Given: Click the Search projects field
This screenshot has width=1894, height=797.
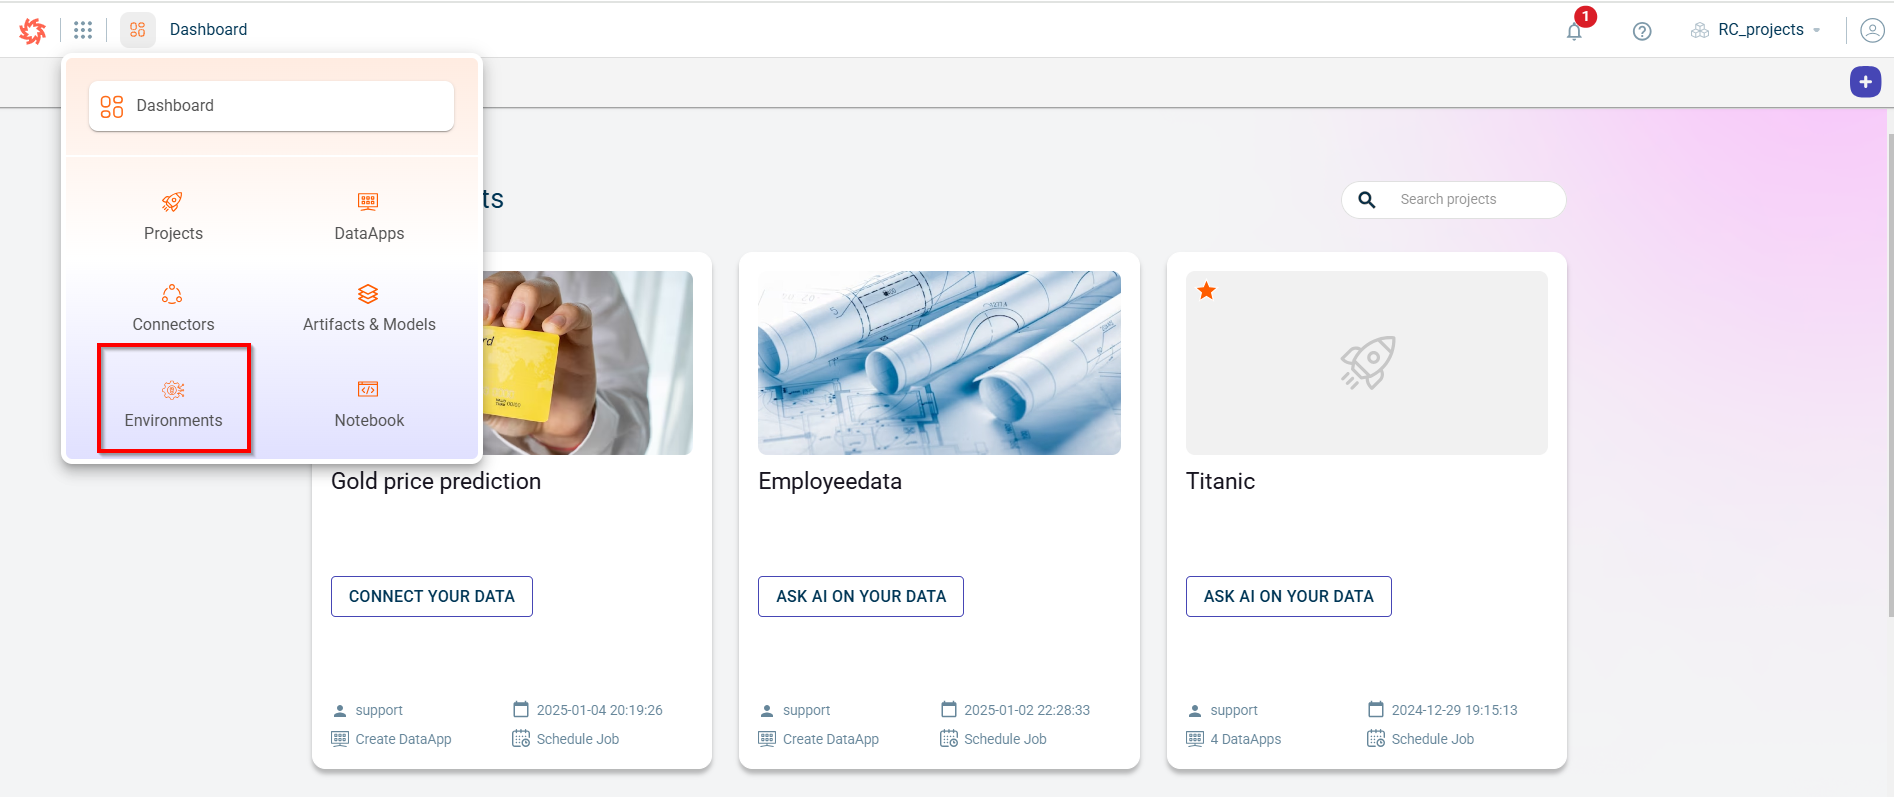Looking at the screenshot, I should tap(1470, 199).
